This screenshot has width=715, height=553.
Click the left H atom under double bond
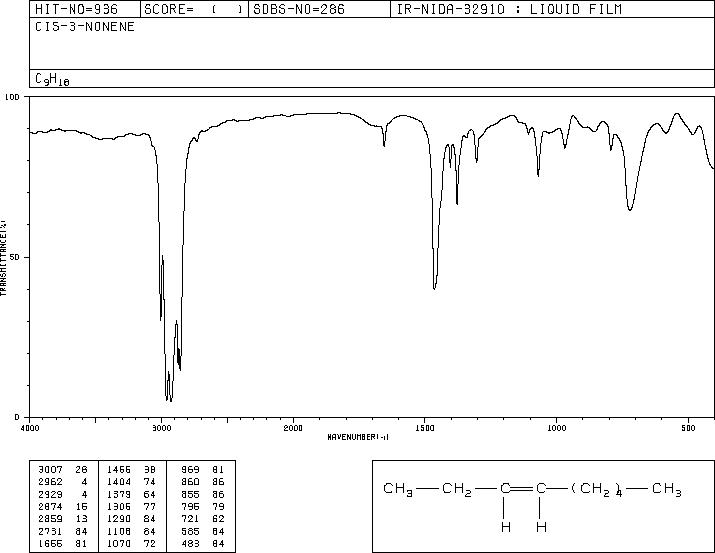pyautogui.click(x=505, y=527)
